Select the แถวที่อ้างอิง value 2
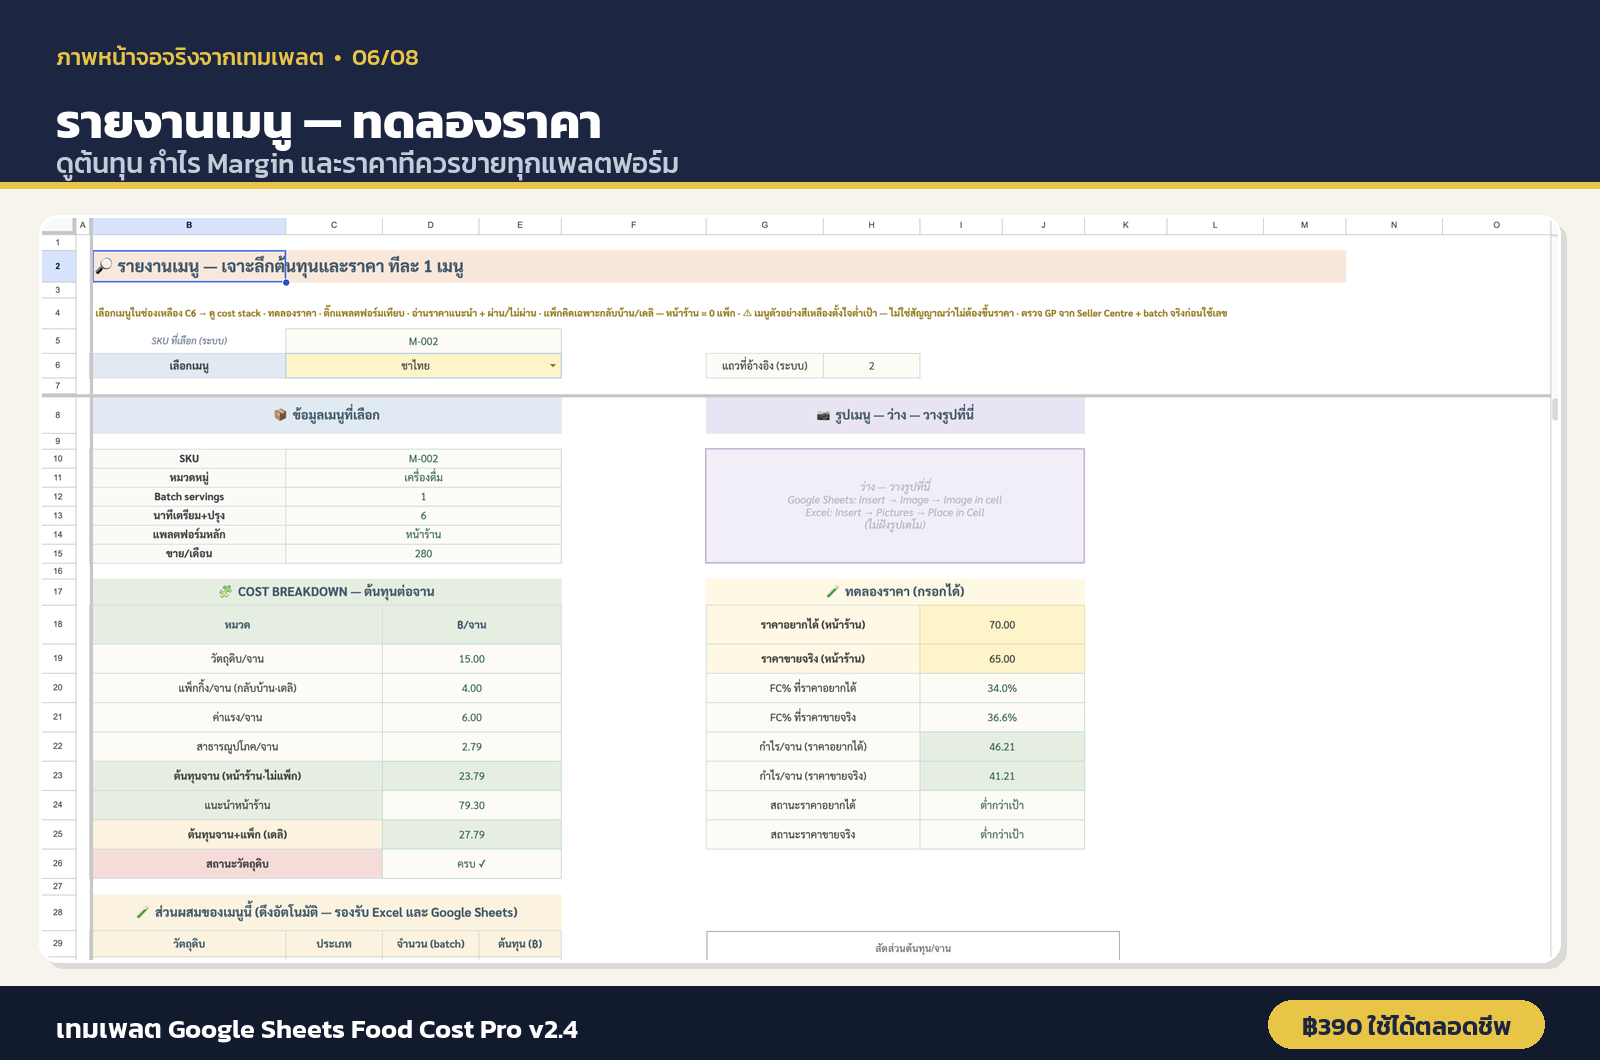The image size is (1600, 1060). coord(871,366)
